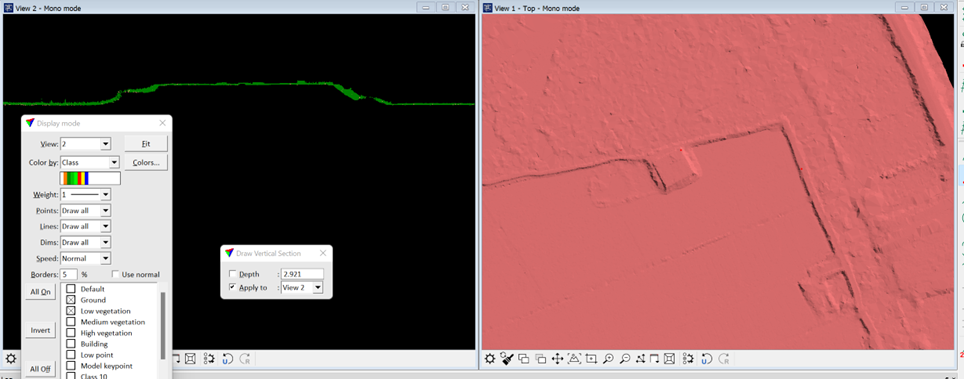
Task: Click the All On button
Action: pyautogui.click(x=41, y=292)
